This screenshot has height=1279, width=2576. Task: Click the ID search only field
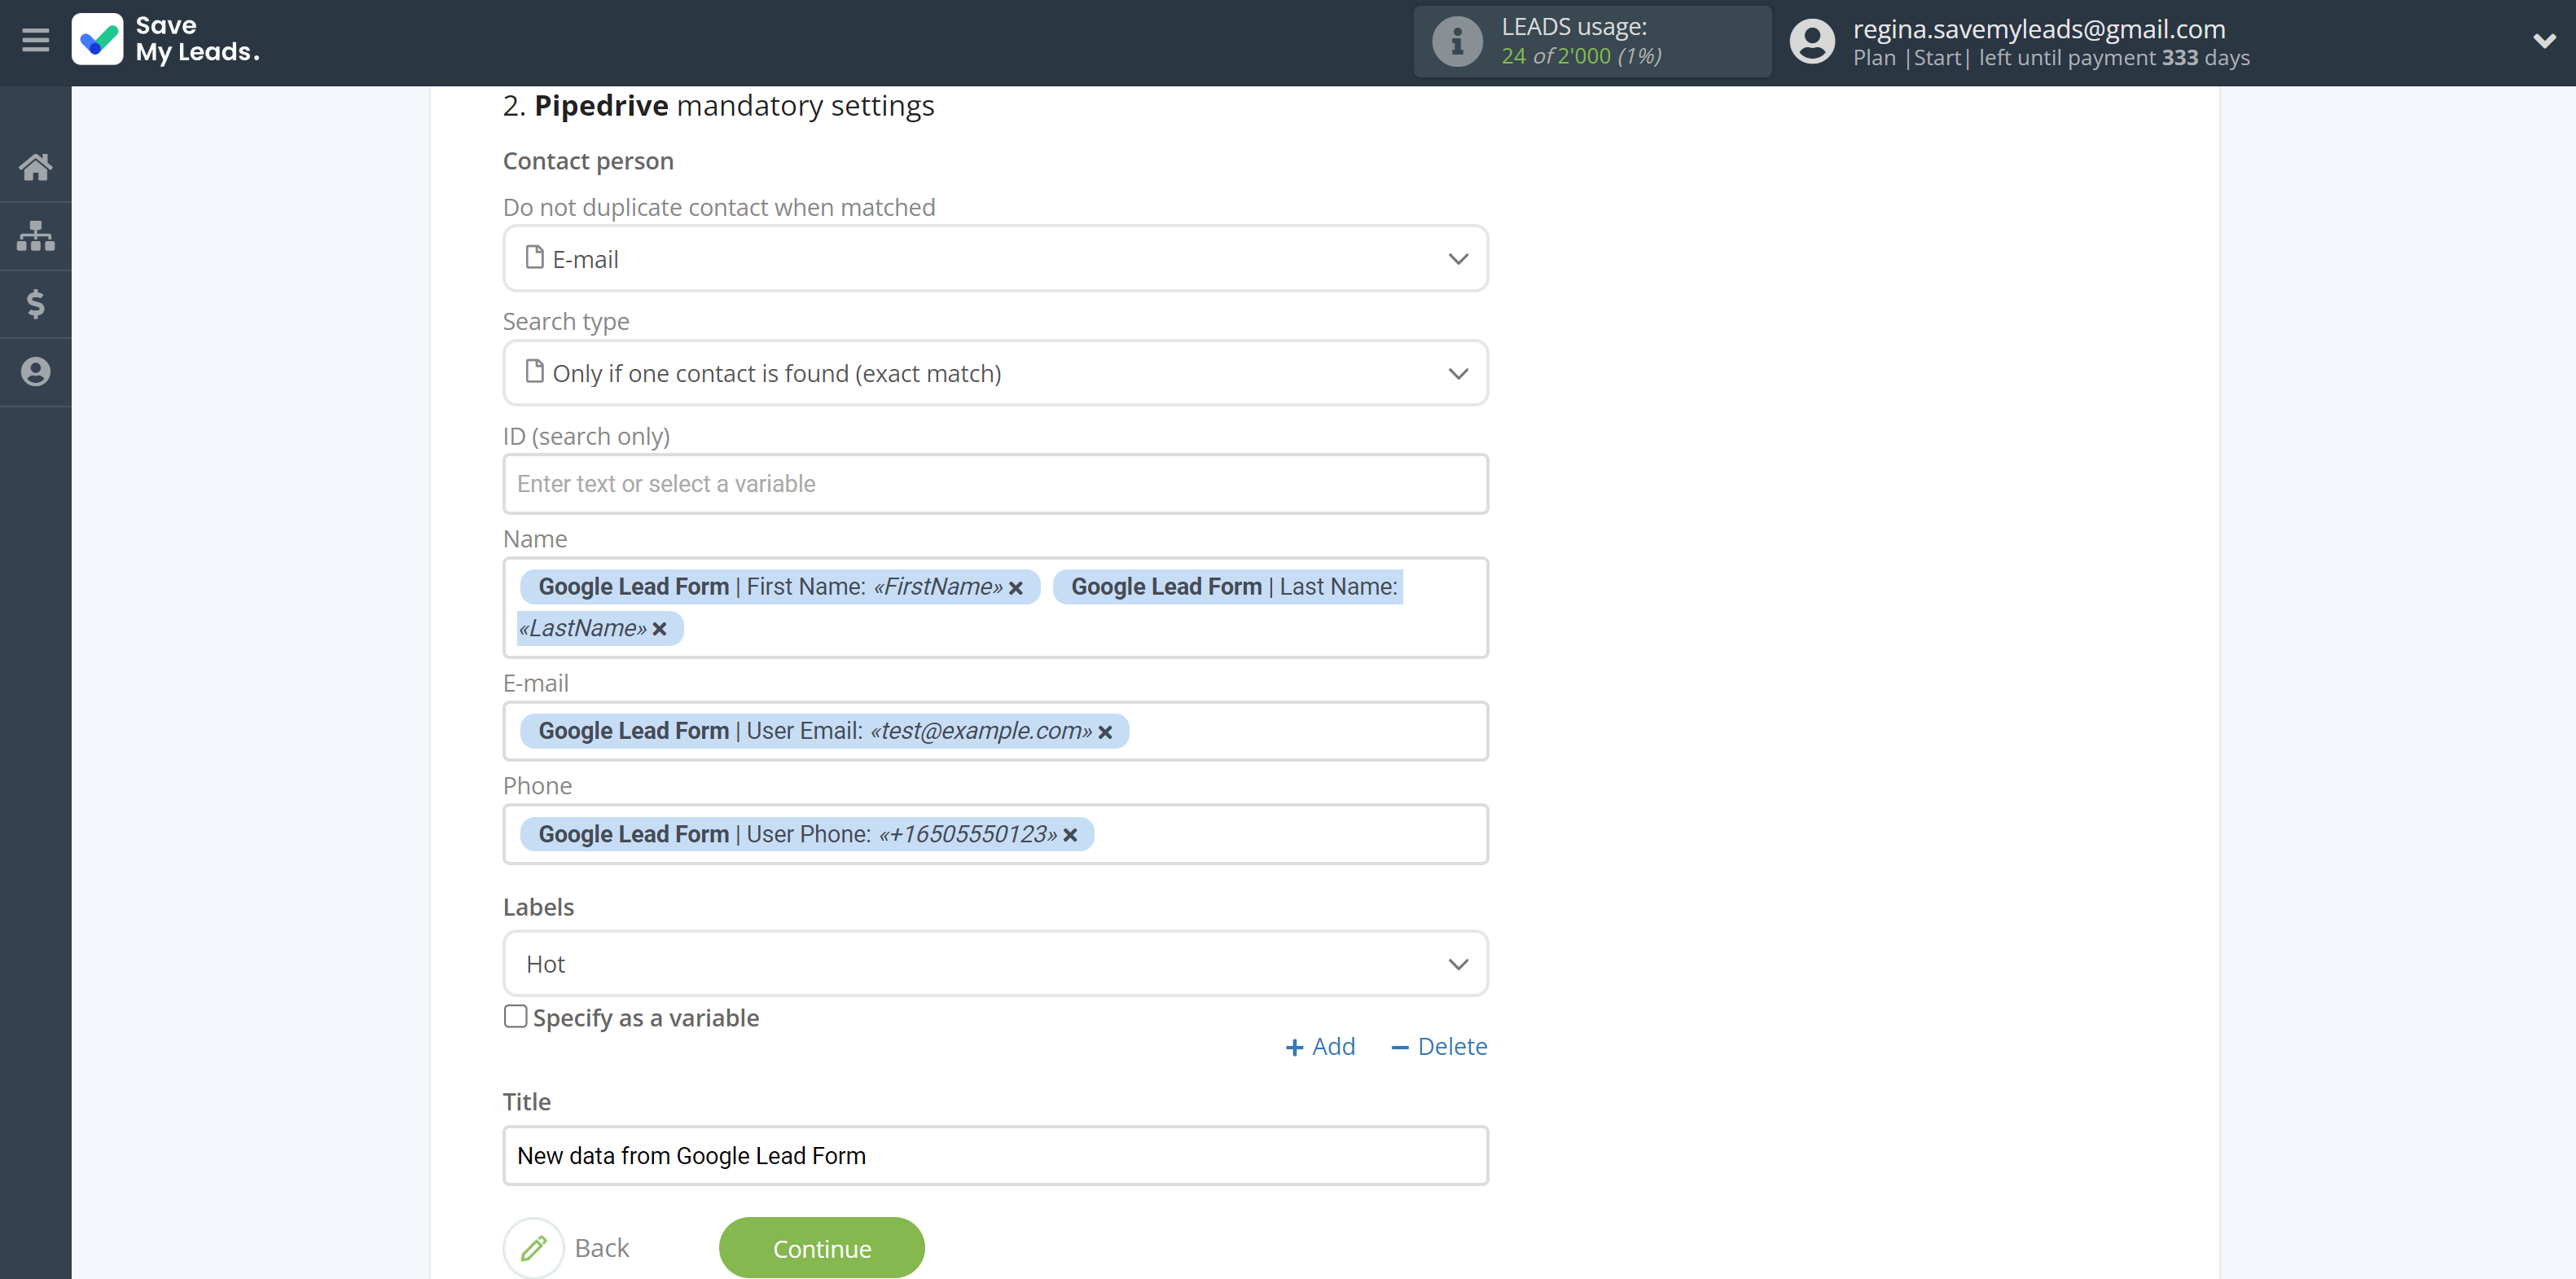[995, 484]
